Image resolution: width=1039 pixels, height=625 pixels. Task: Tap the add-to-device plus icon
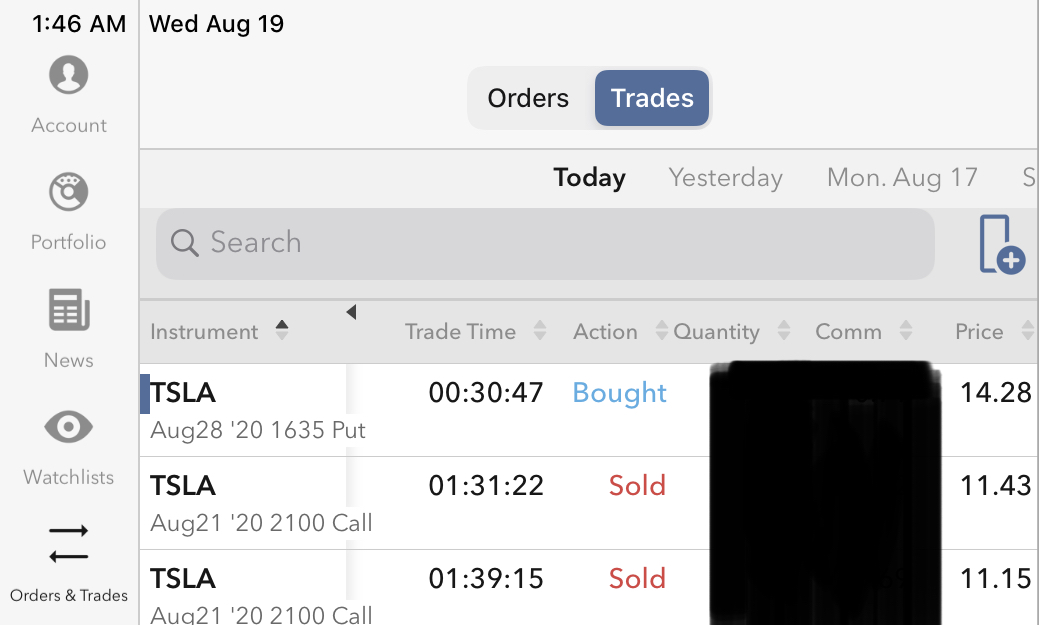pyautogui.click(x=1001, y=244)
